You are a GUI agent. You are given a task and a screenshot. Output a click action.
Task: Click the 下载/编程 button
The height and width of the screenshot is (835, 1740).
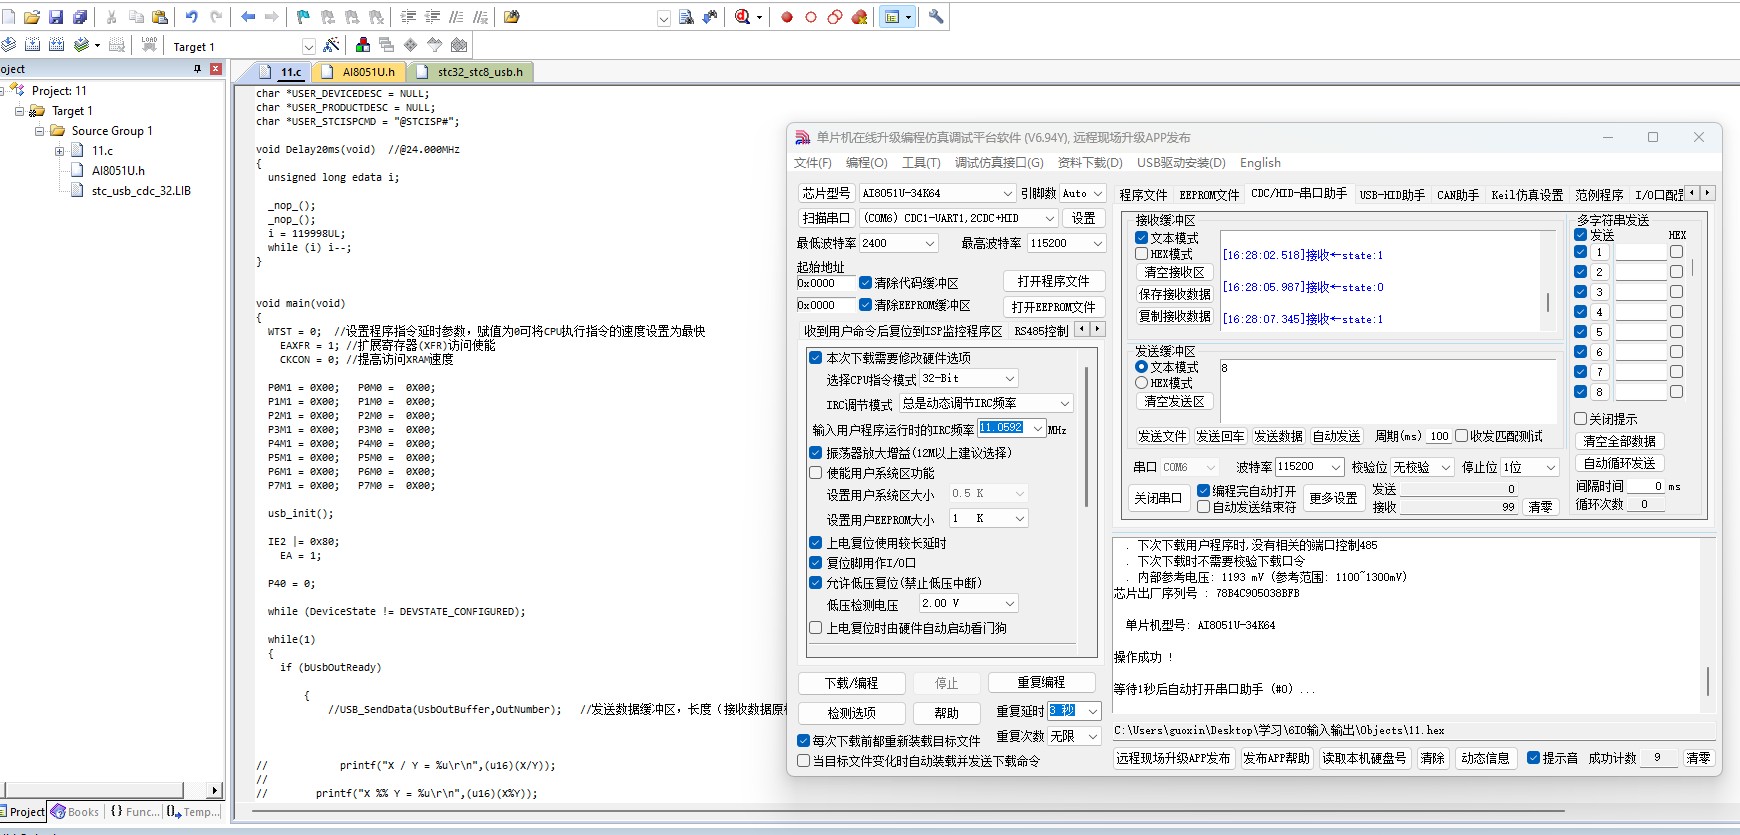[851, 683]
